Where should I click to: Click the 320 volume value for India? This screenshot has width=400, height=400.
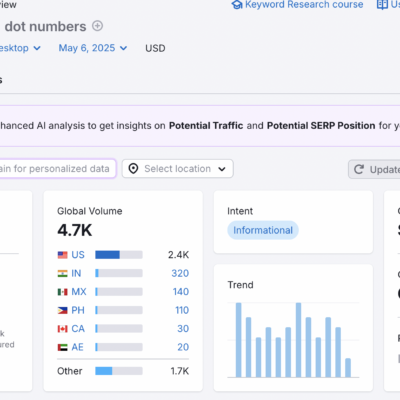180,273
